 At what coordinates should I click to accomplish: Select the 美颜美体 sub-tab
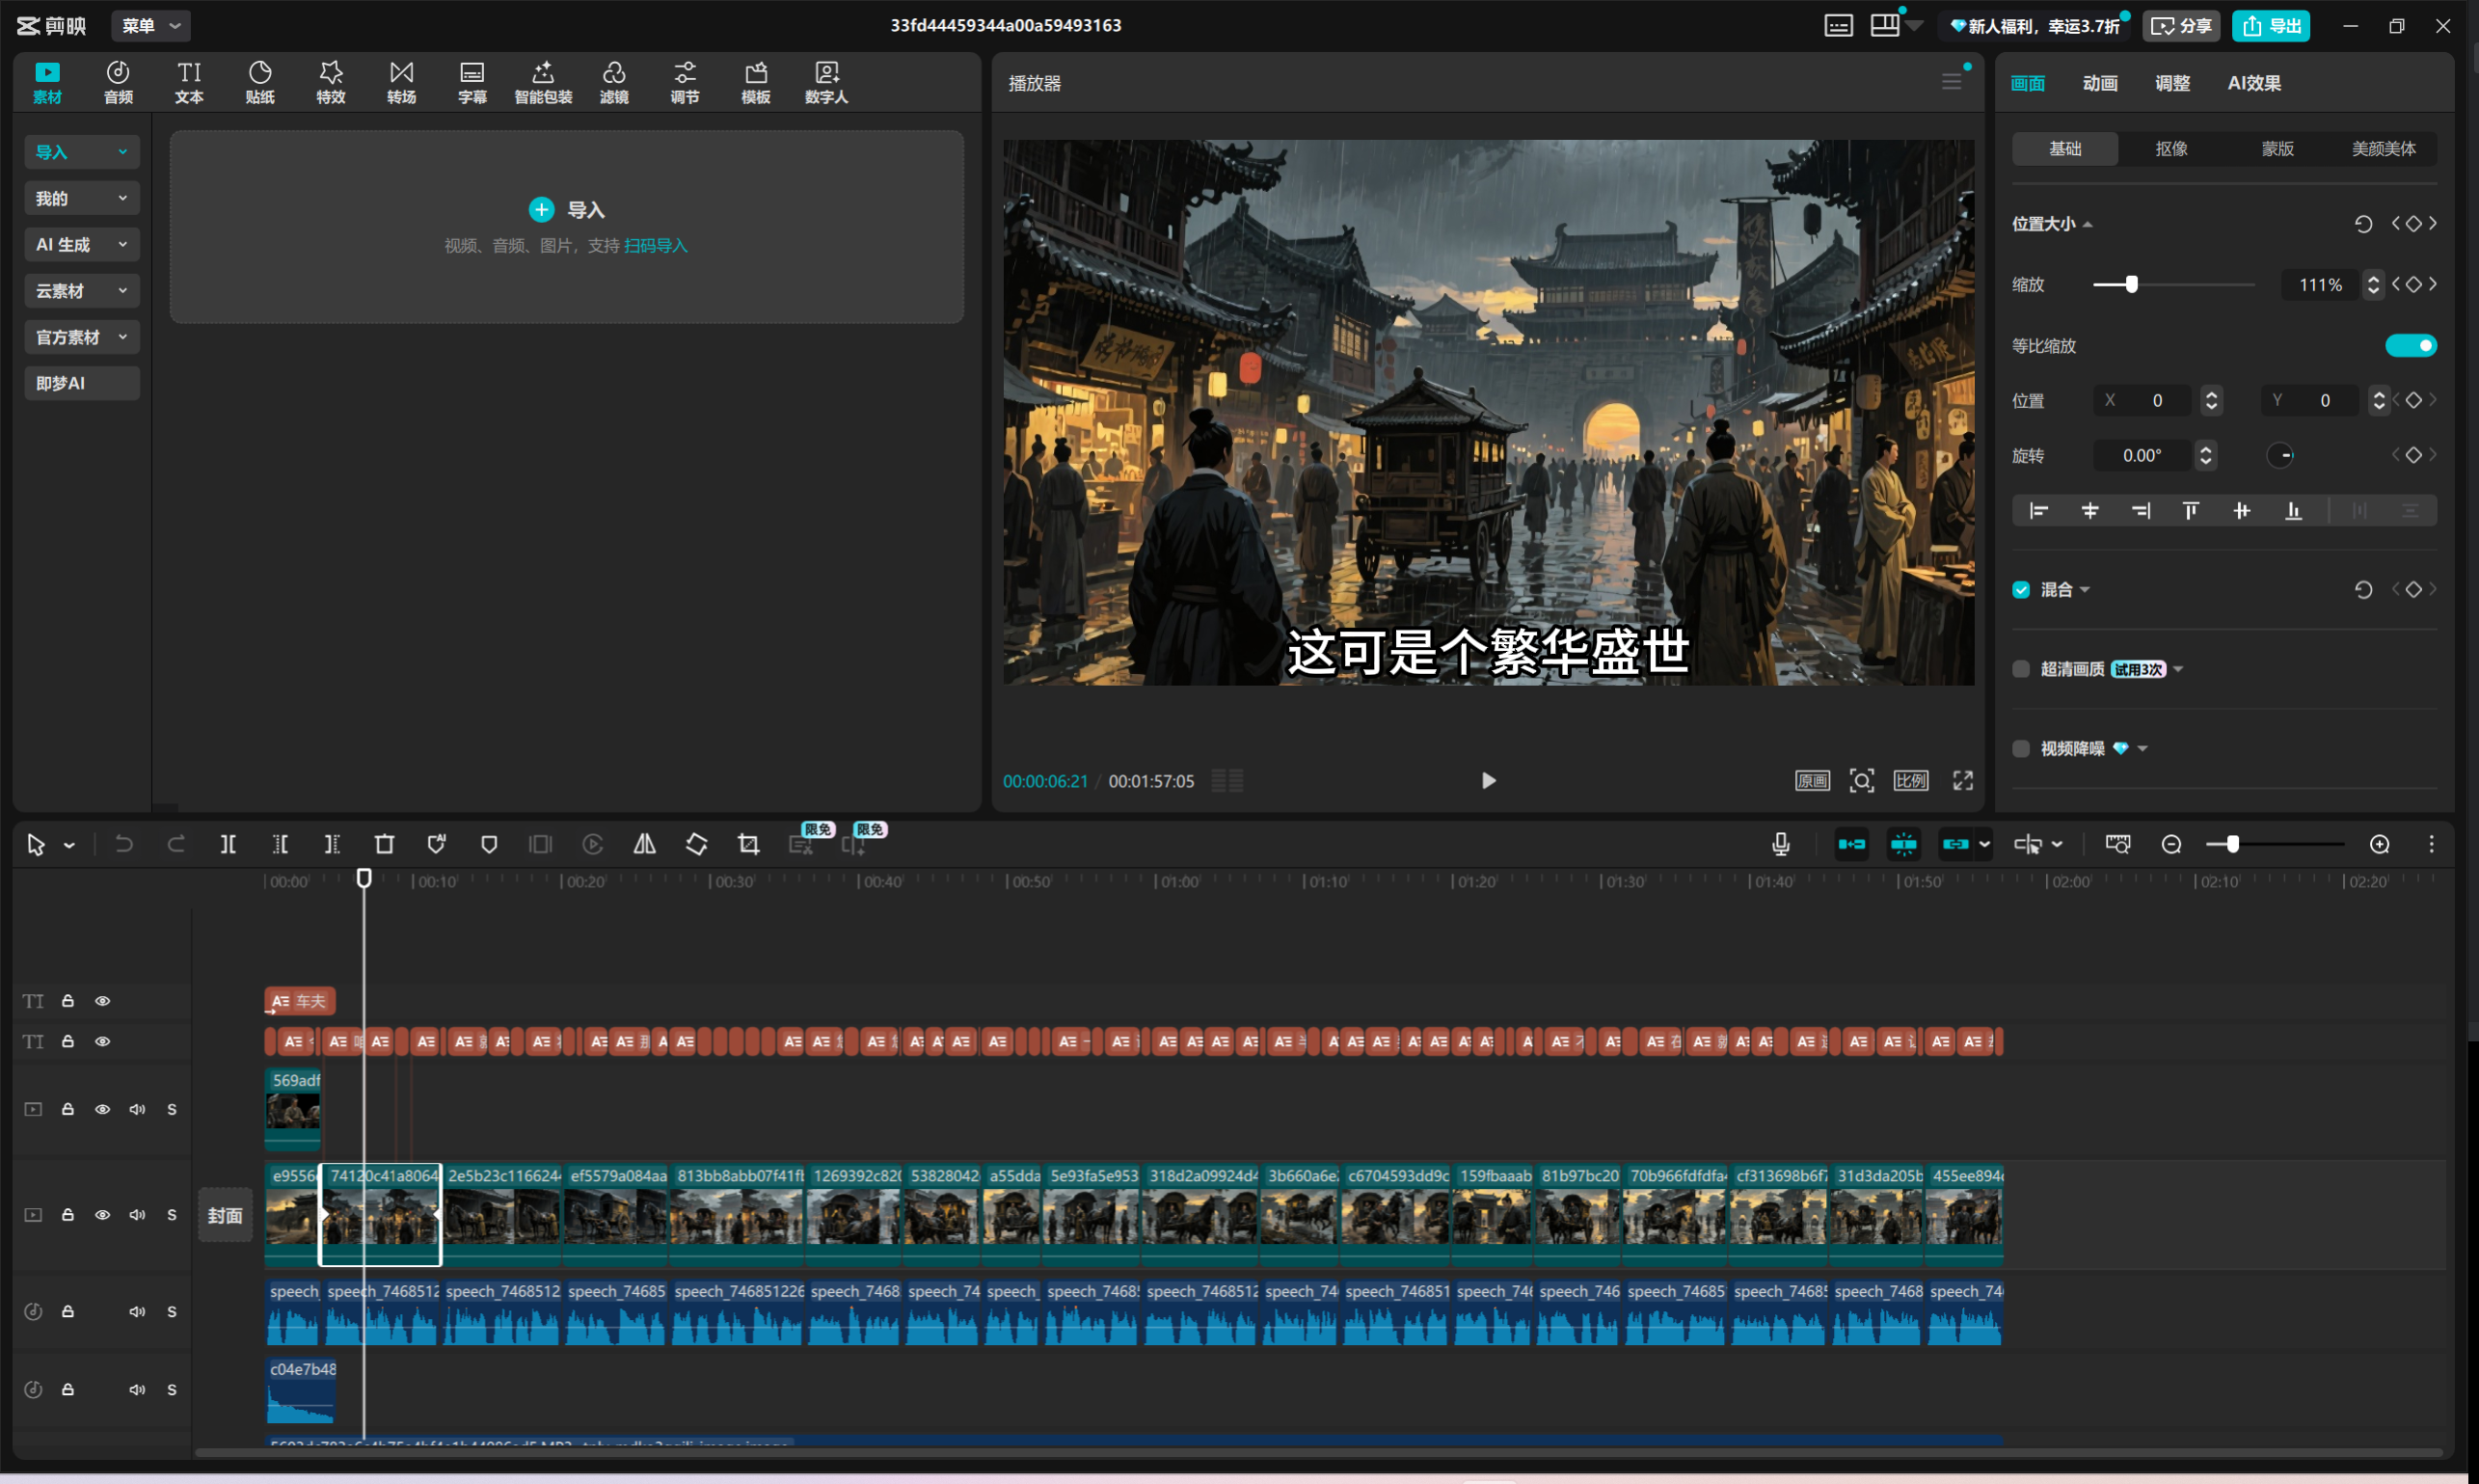pos(2383,148)
